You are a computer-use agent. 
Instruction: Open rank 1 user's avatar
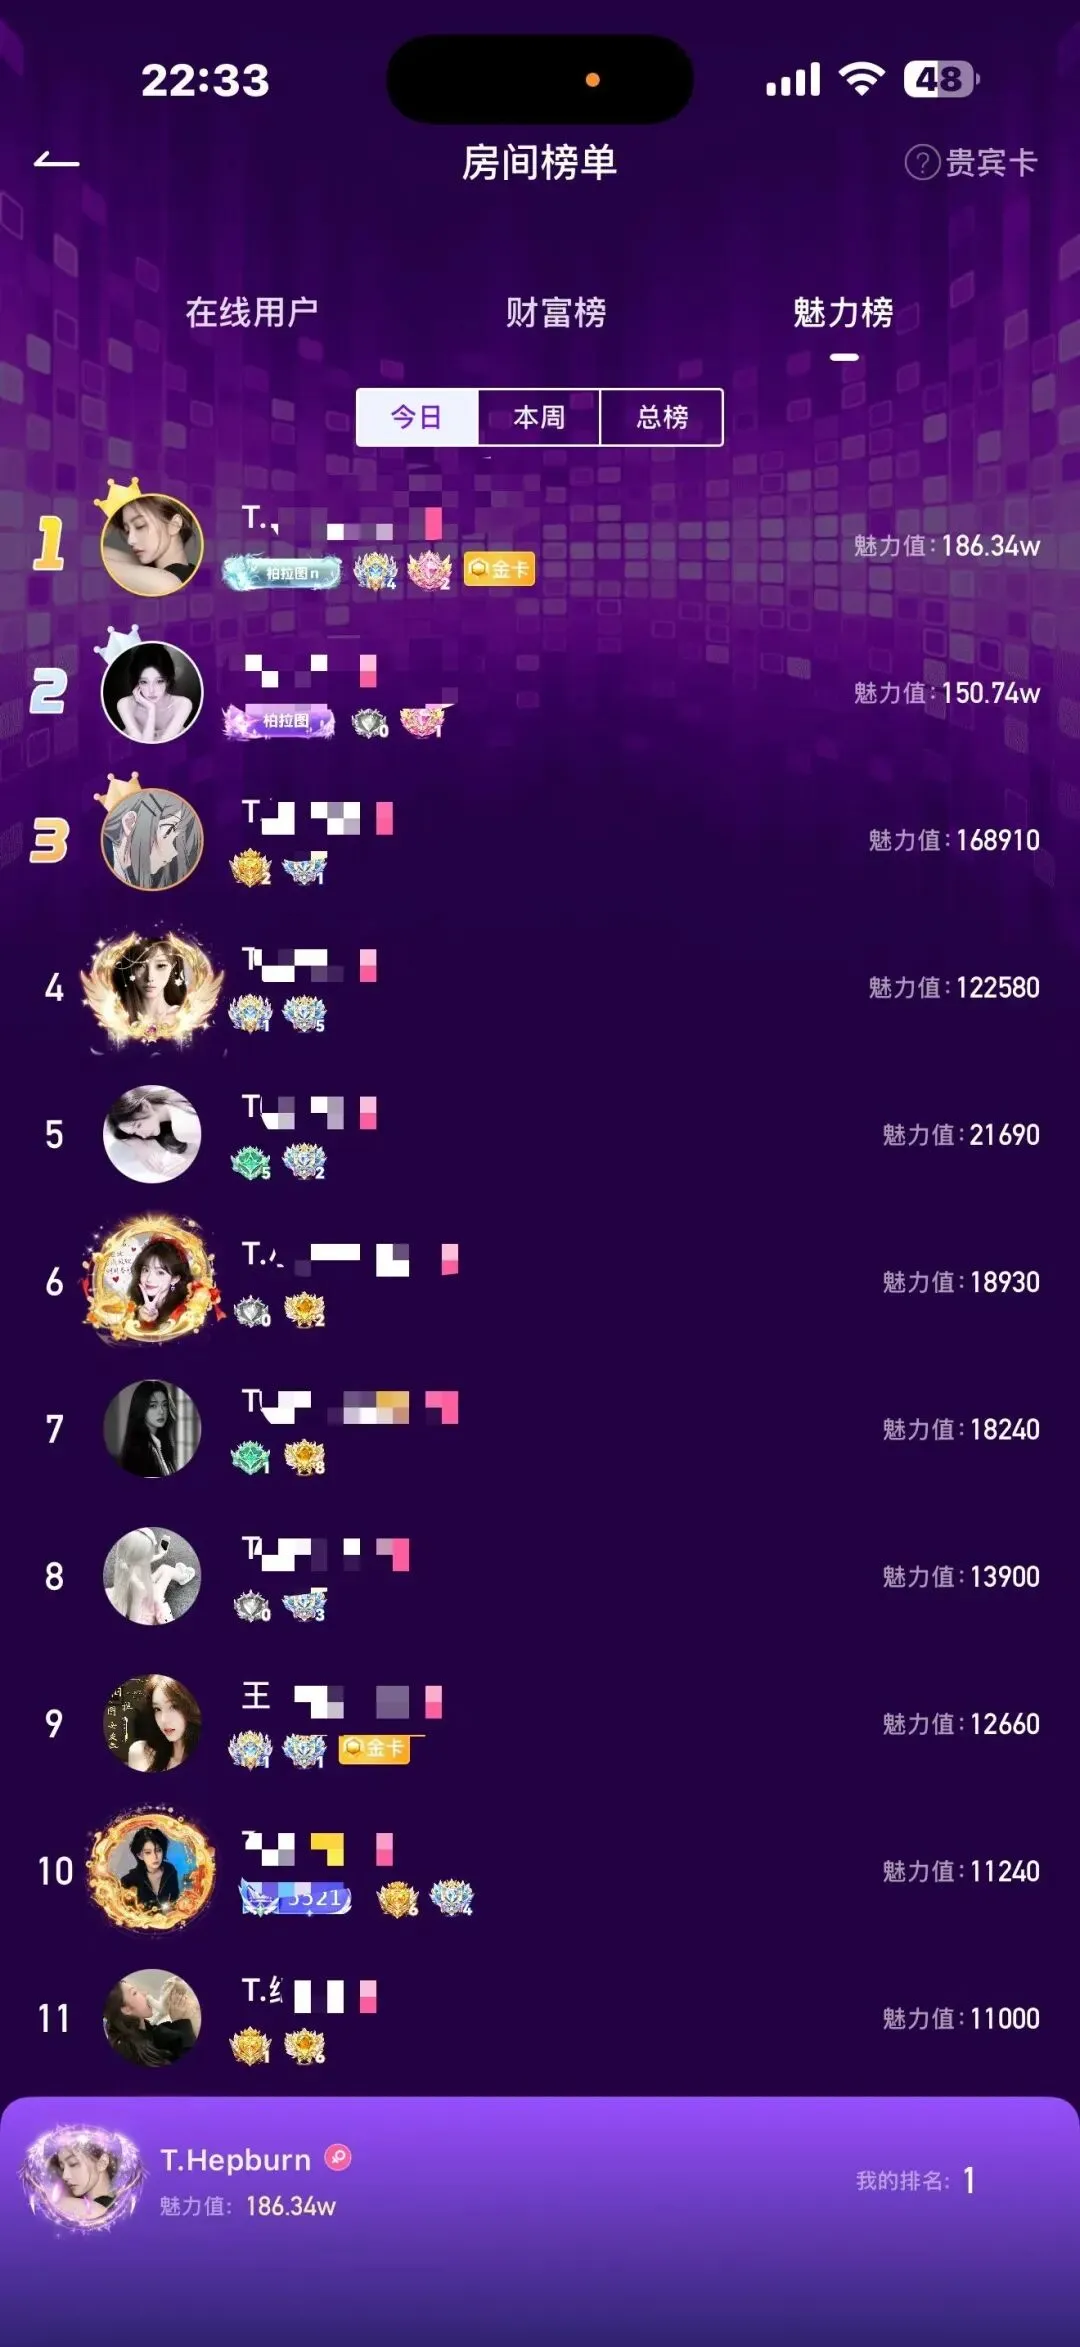(152, 545)
